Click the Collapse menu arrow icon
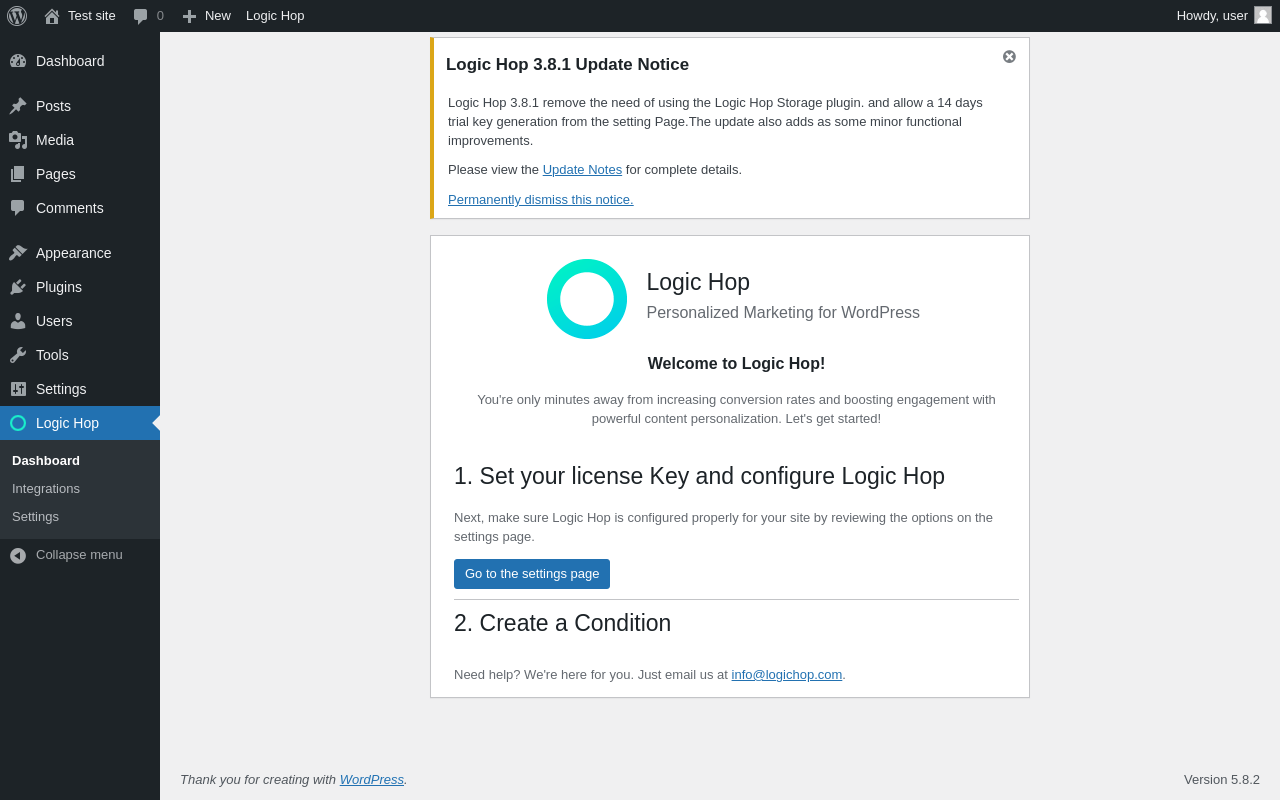1280x800 pixels. tap(18, 555)
